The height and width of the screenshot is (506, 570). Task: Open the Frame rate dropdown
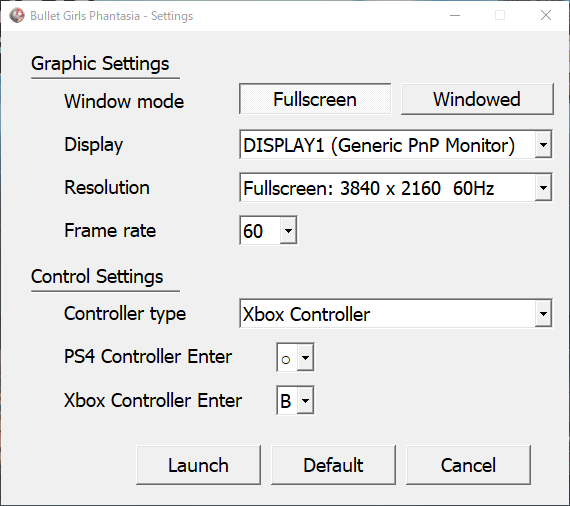pyautogui.click(x=268, y=230)
